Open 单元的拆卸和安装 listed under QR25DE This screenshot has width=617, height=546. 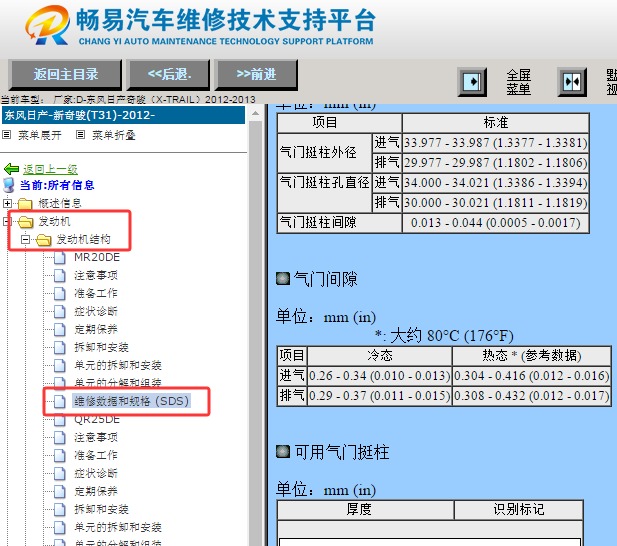[x=118, y=527]
